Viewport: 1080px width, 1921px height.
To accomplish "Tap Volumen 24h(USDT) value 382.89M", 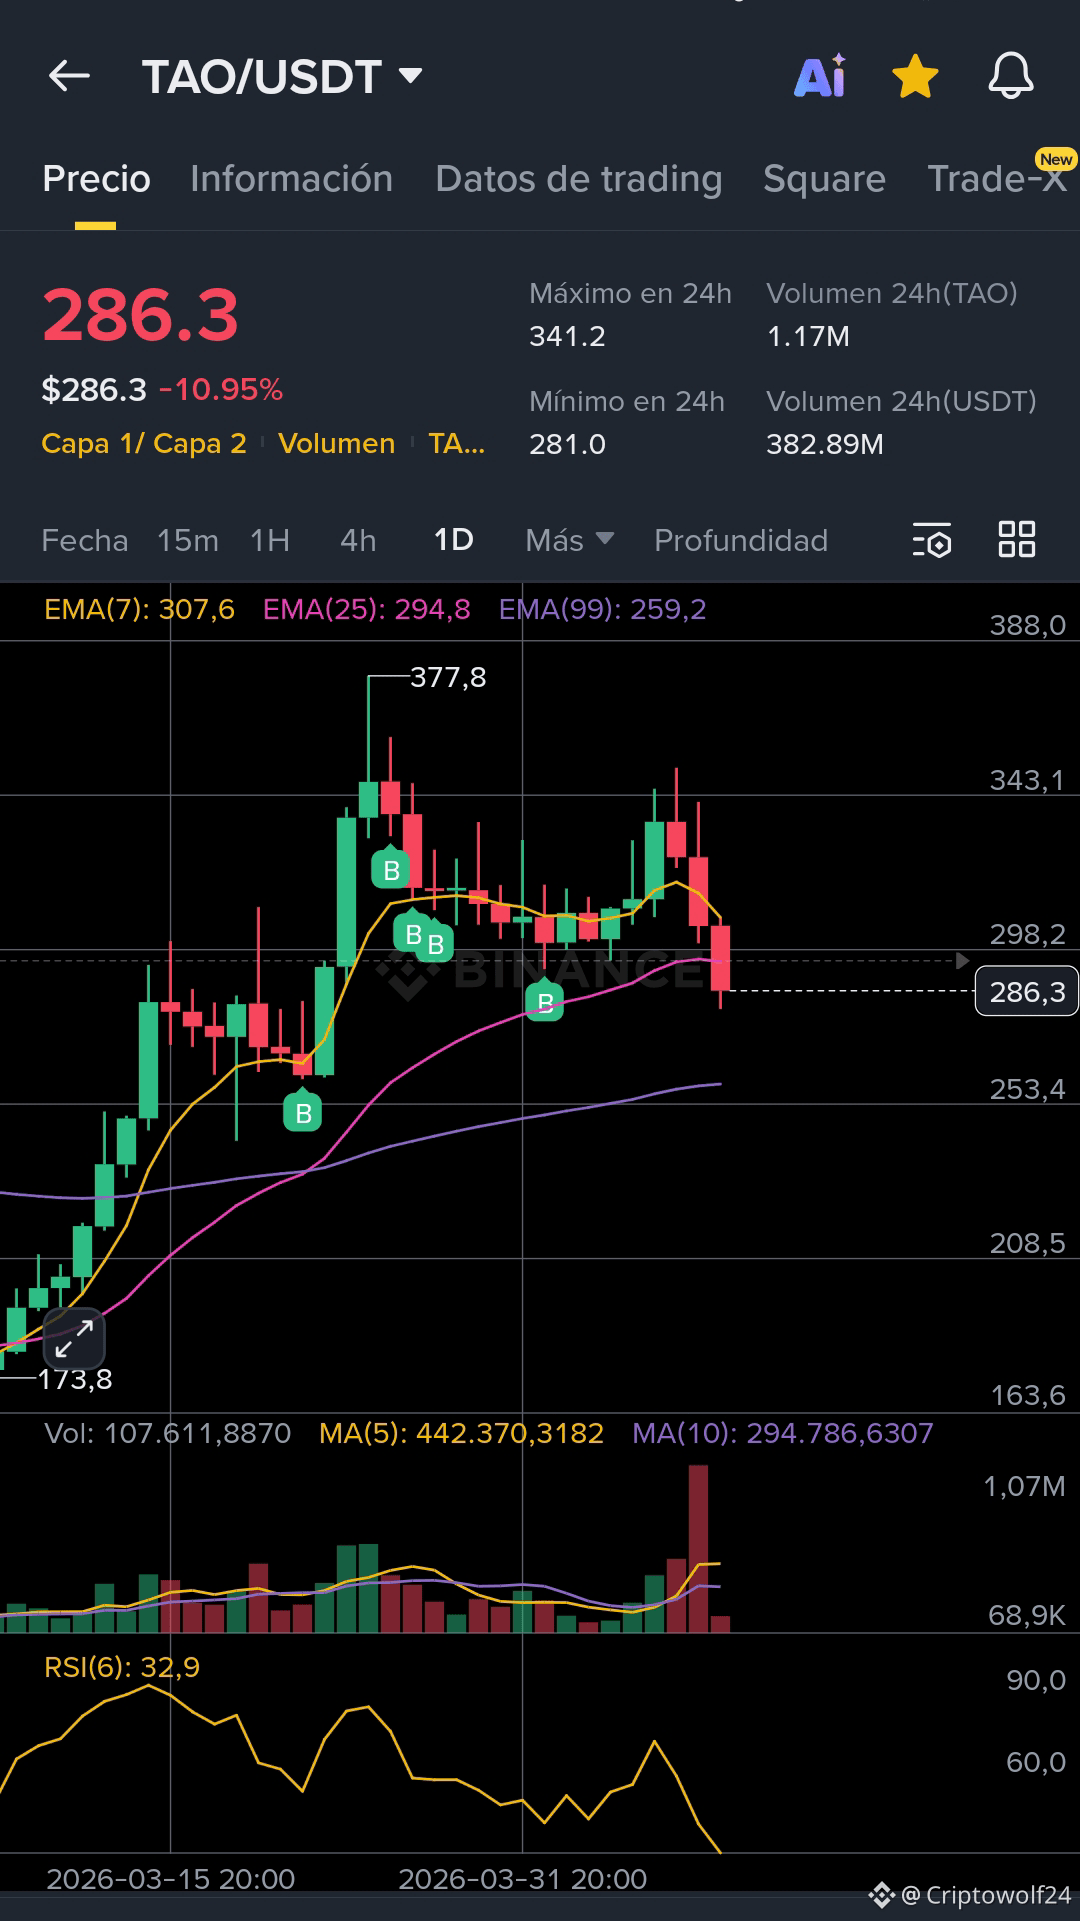I will point(825,445).
